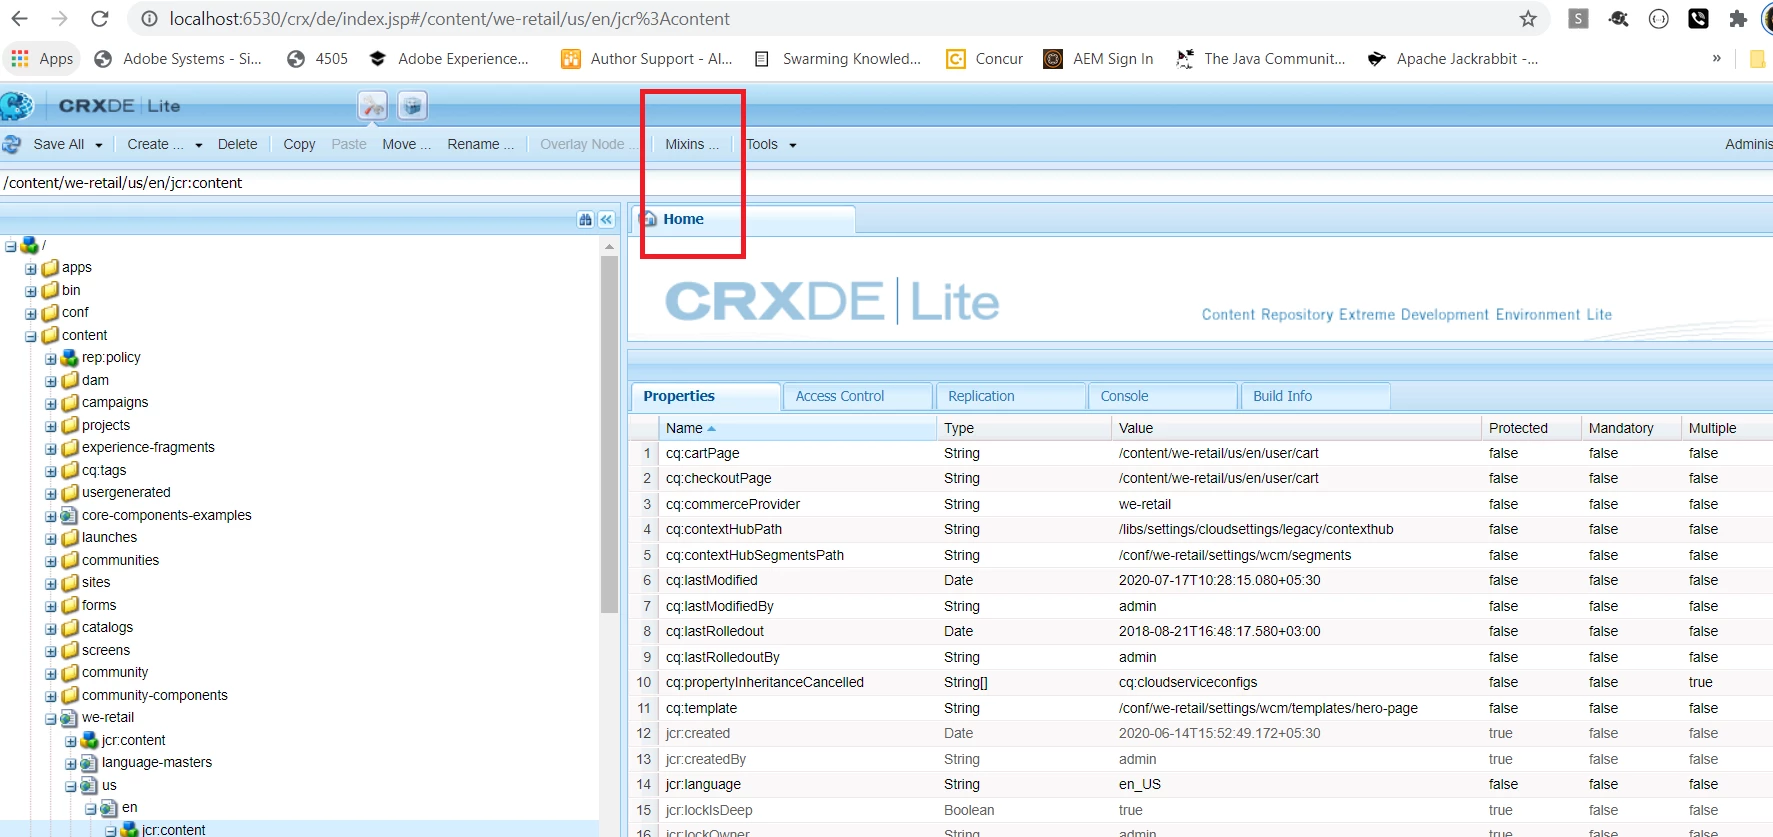Viewport: 1773px width, 837px height.
Task: Click the package cube icon in header
Action: click(412, 105)
